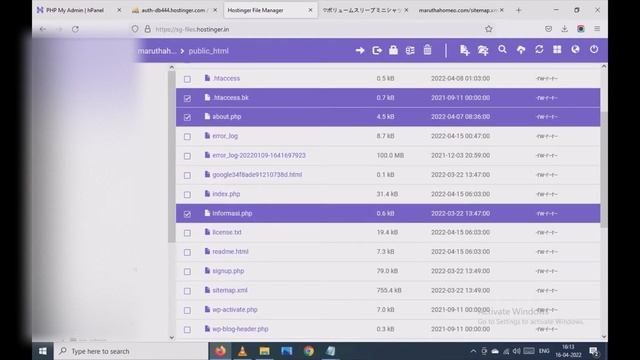The width and height of the screenshot is (640, 360).
Task: Click the 2022-04-08 01:03:00 date cell
Action: (460, 78)
